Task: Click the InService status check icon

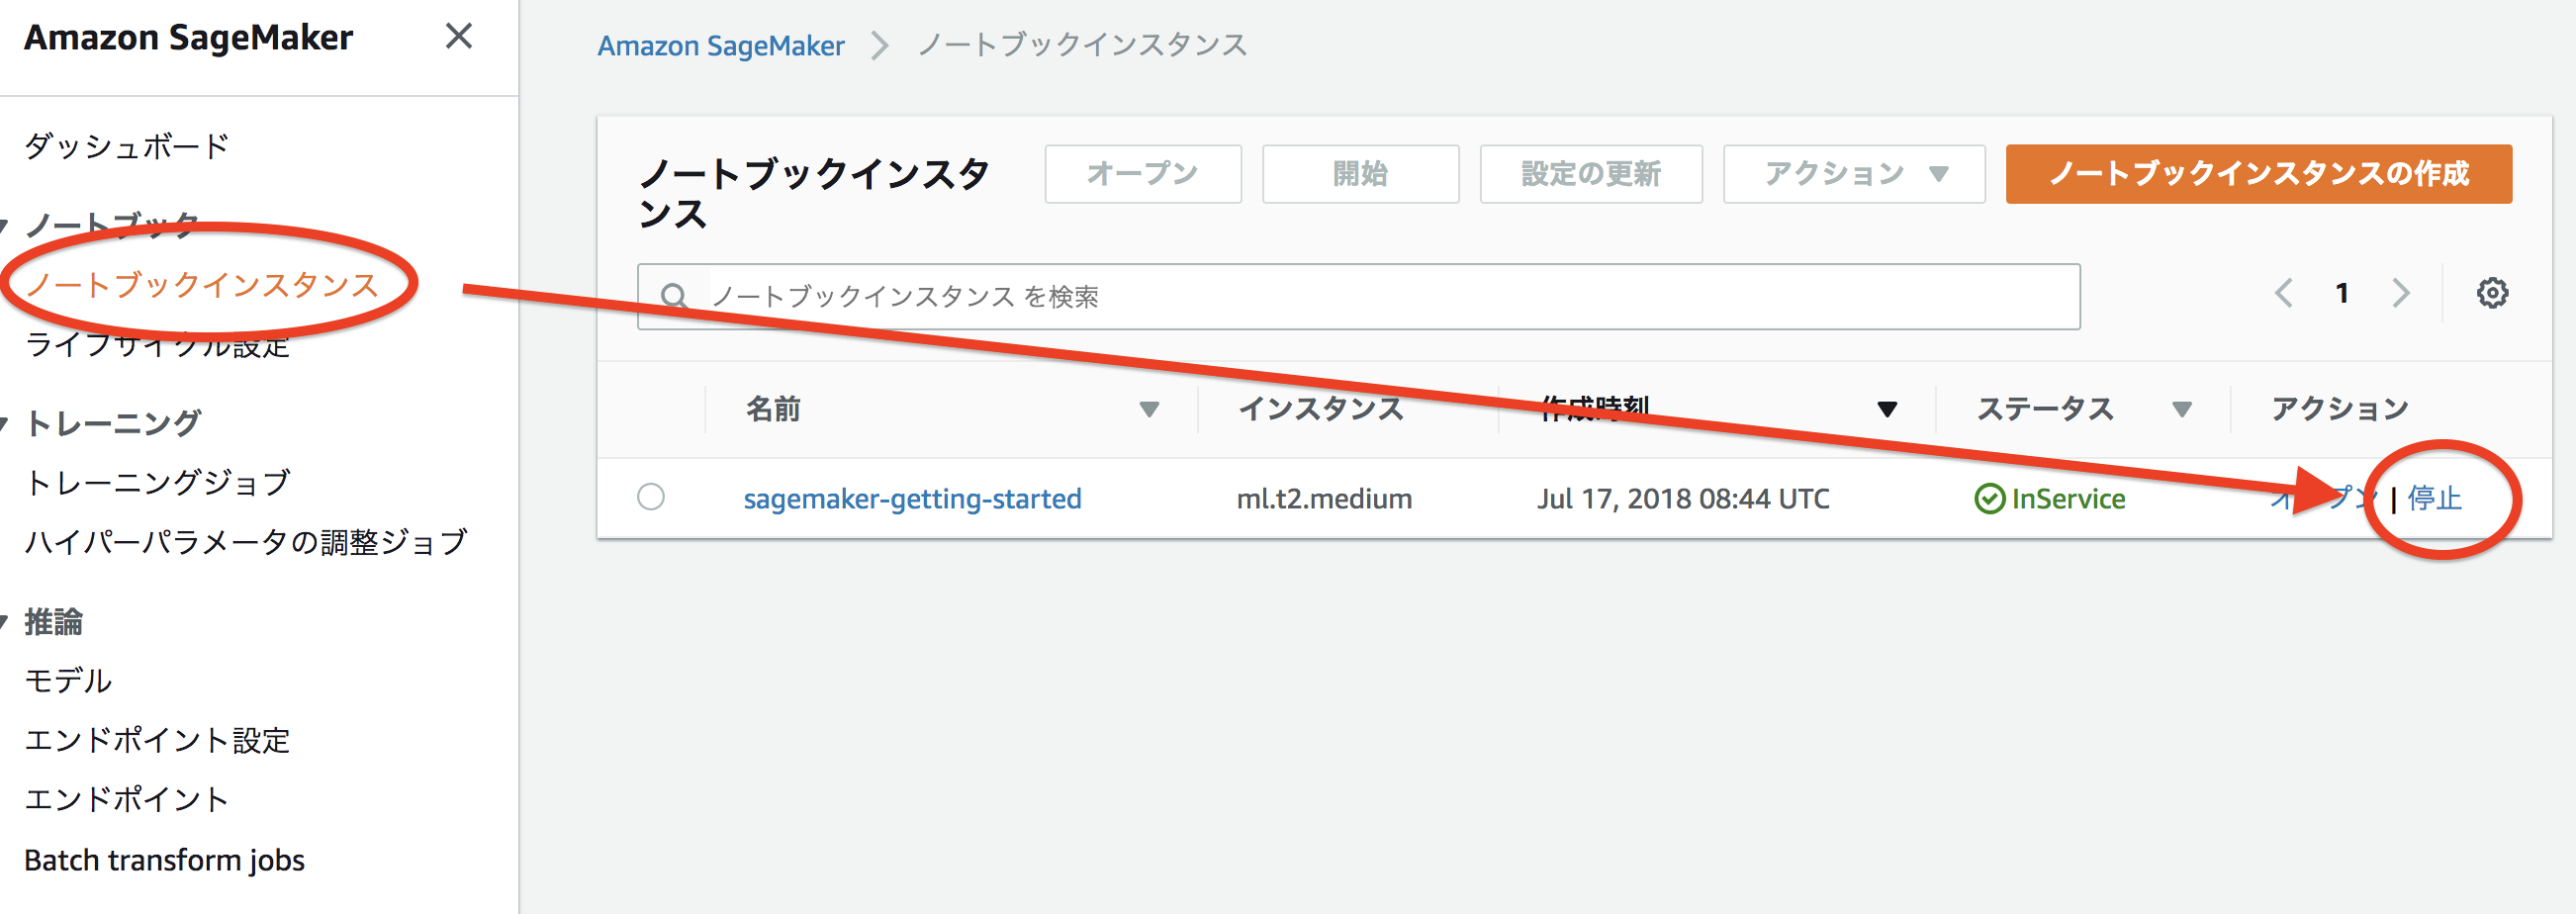Action: [1989, 498]
